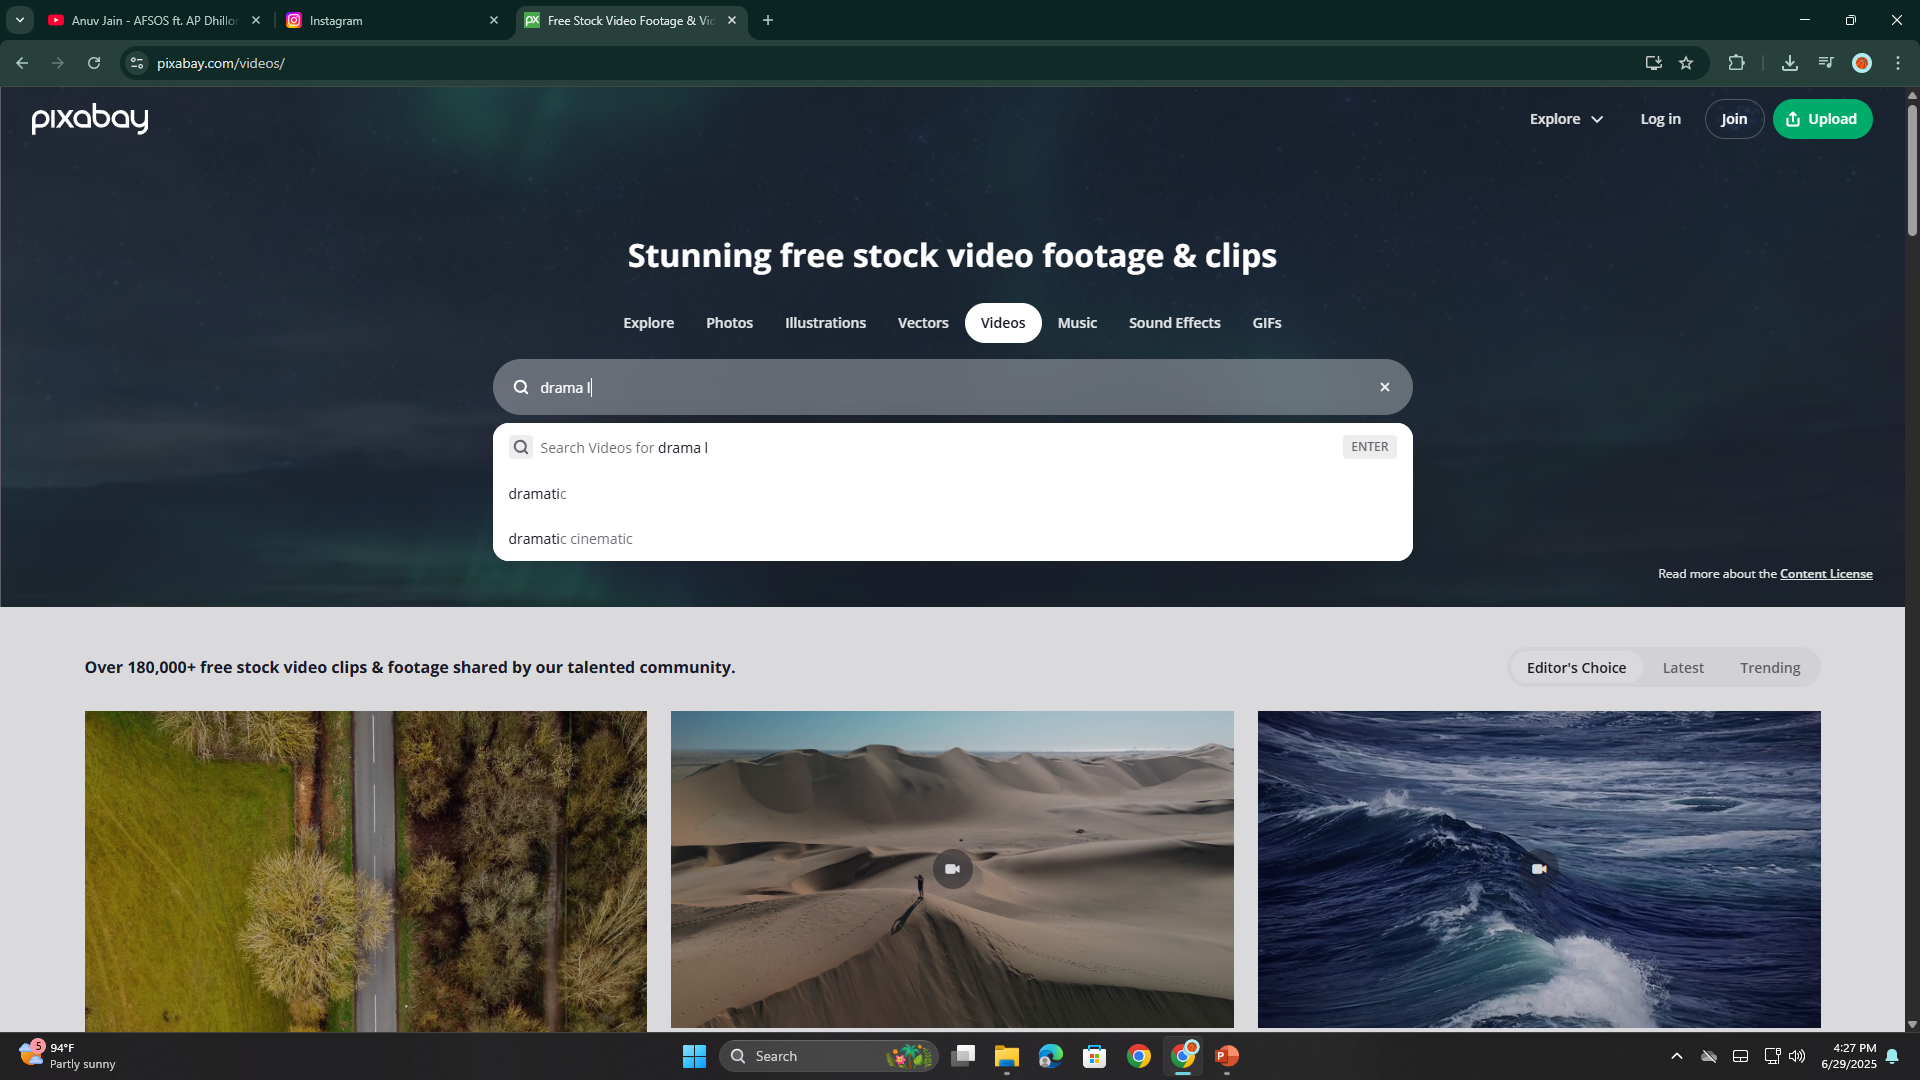
Task: Choose the Editor's Choice filter
Action: click(x=1576, y=668)
